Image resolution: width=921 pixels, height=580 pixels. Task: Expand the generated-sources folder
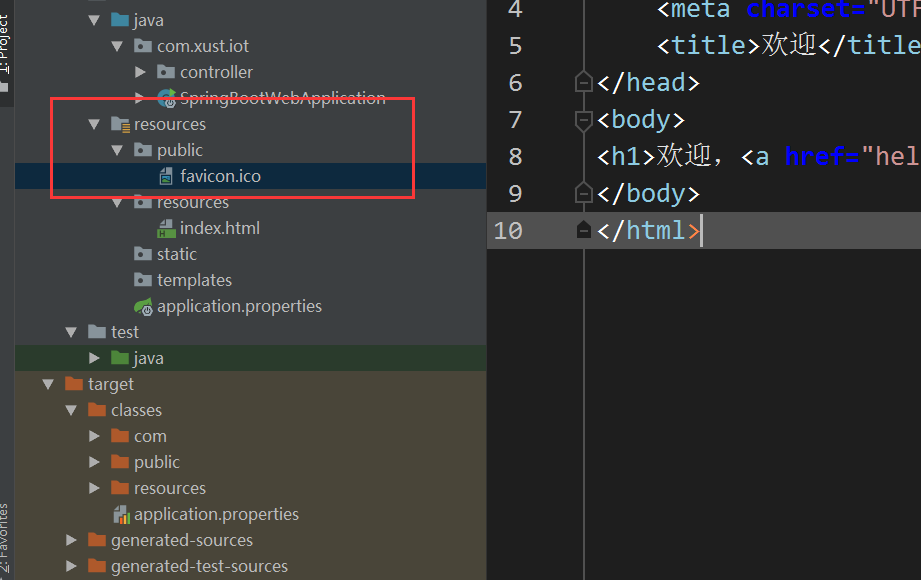pyautogui.click(x=71, y=540)
